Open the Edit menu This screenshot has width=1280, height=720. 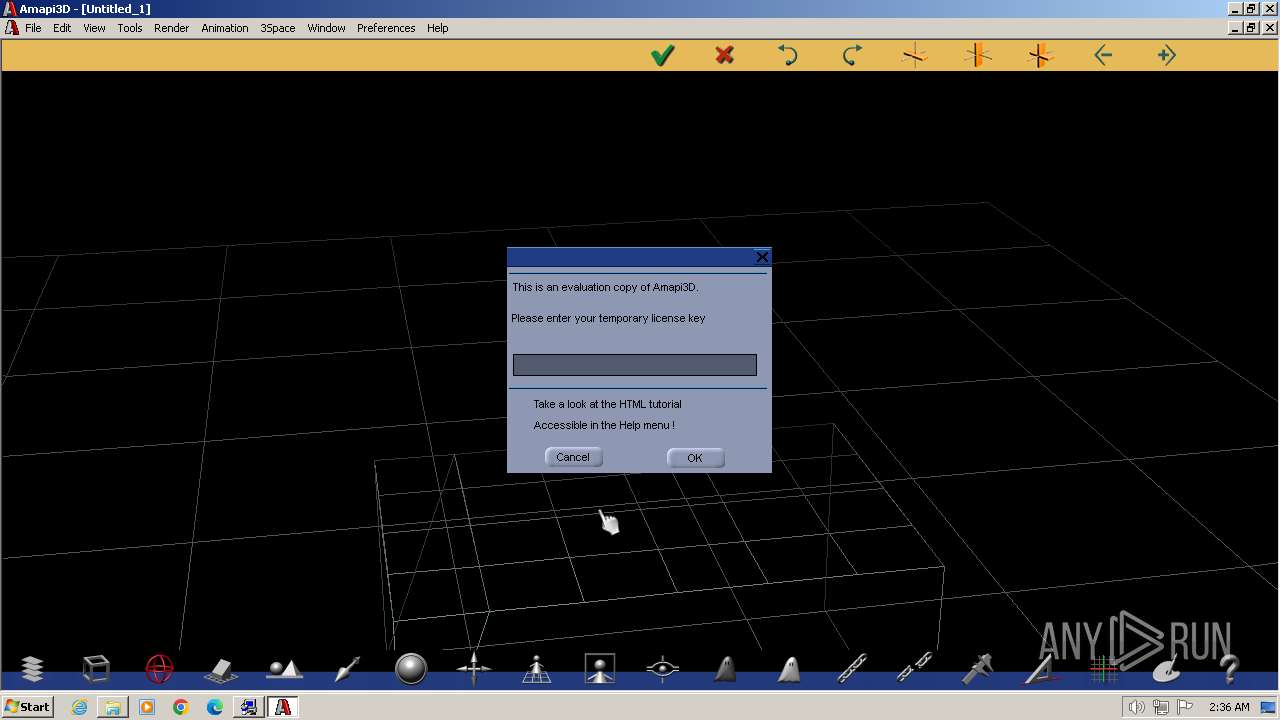pos(62,28)
